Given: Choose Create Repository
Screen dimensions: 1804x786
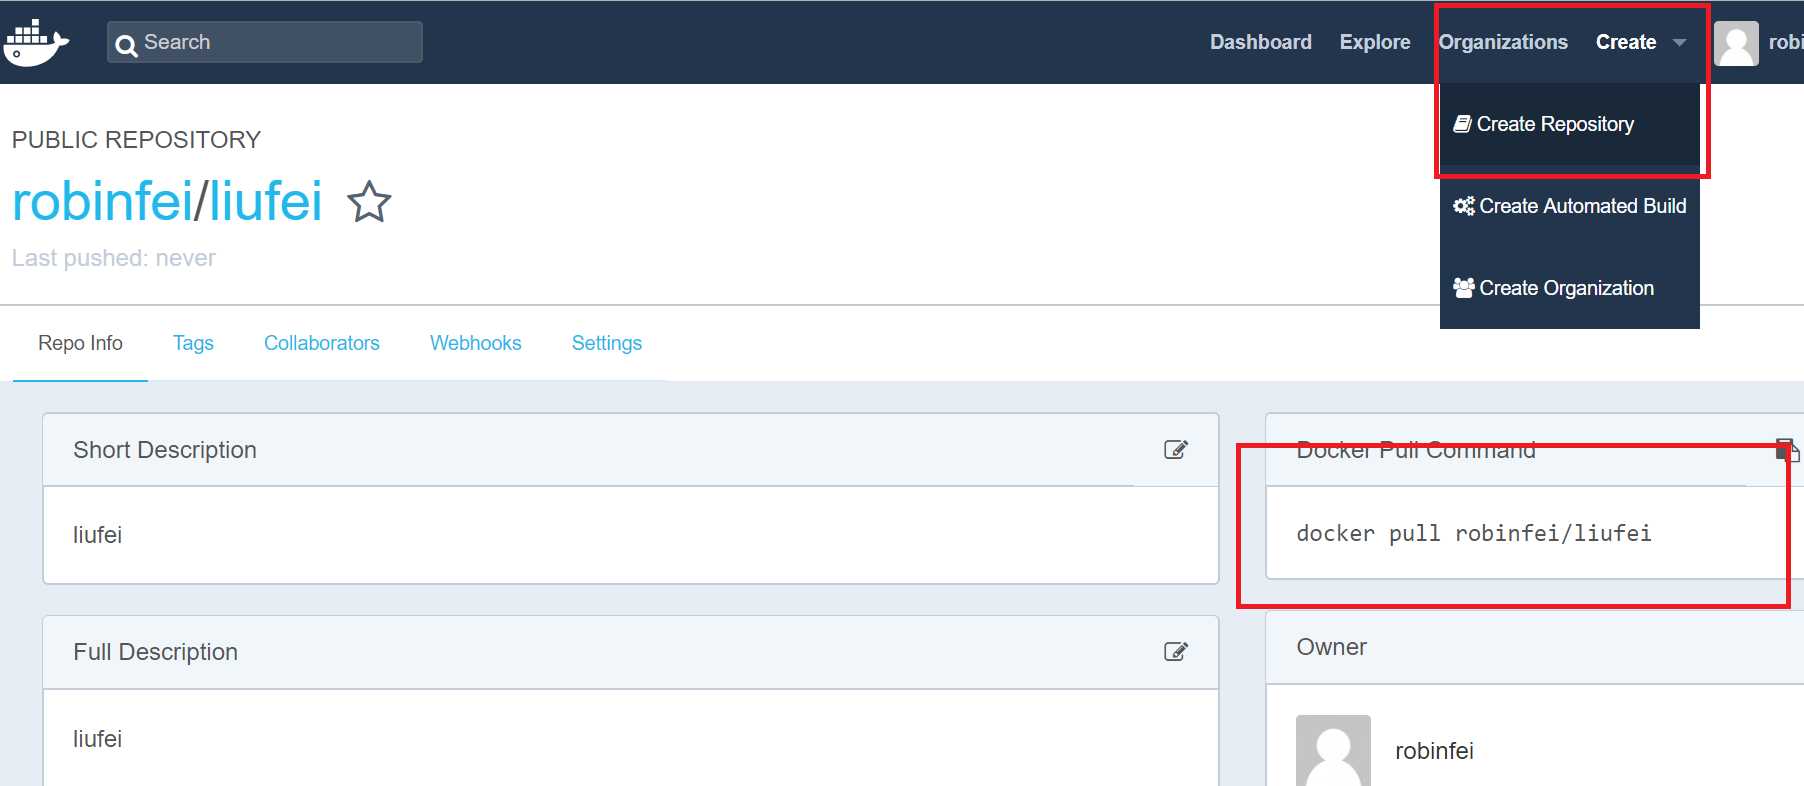Looking at the screenshot, I should pyautogui.click(x=1569, y=124).
